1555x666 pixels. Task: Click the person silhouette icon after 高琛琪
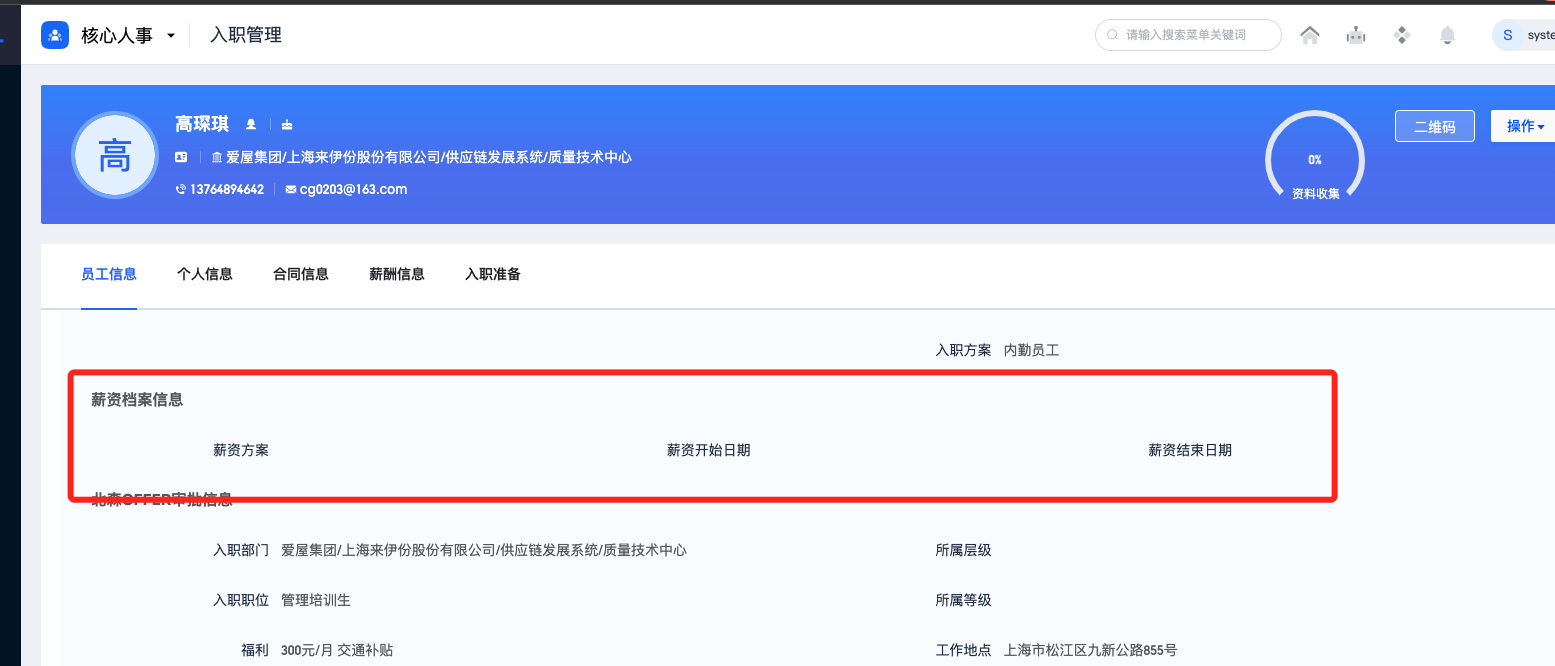[250, 123]
